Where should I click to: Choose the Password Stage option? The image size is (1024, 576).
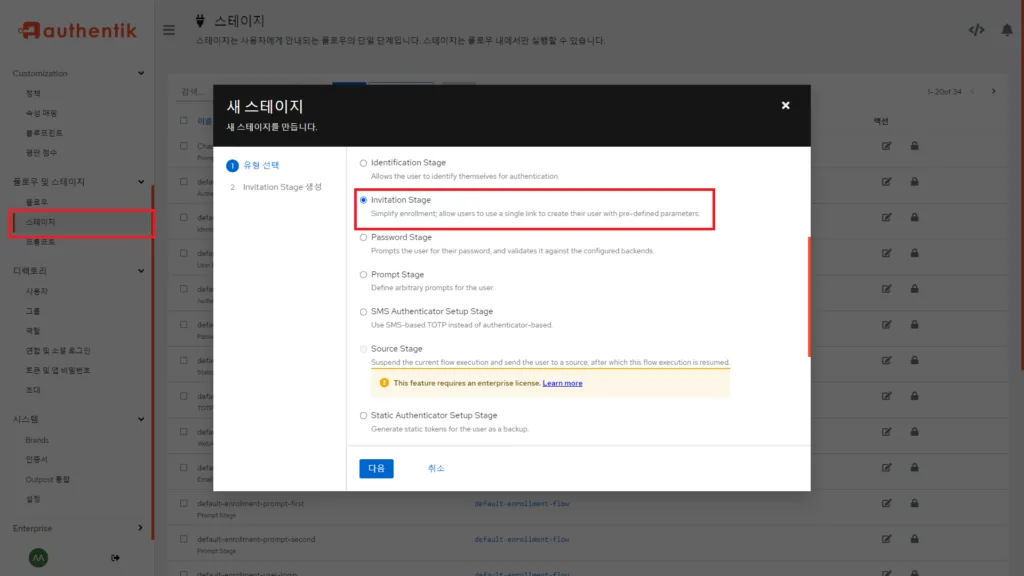(363, 238)
